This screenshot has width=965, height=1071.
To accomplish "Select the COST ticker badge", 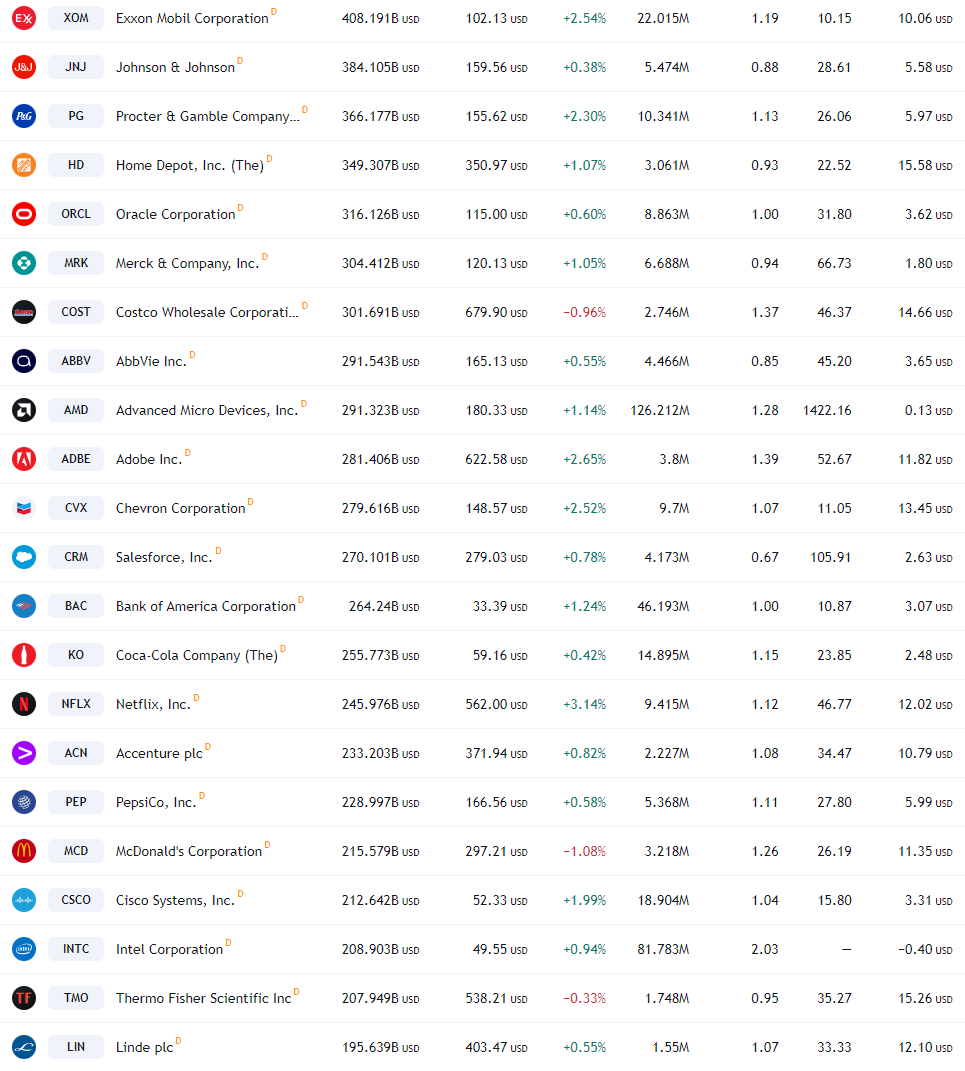I will (76, 312).
